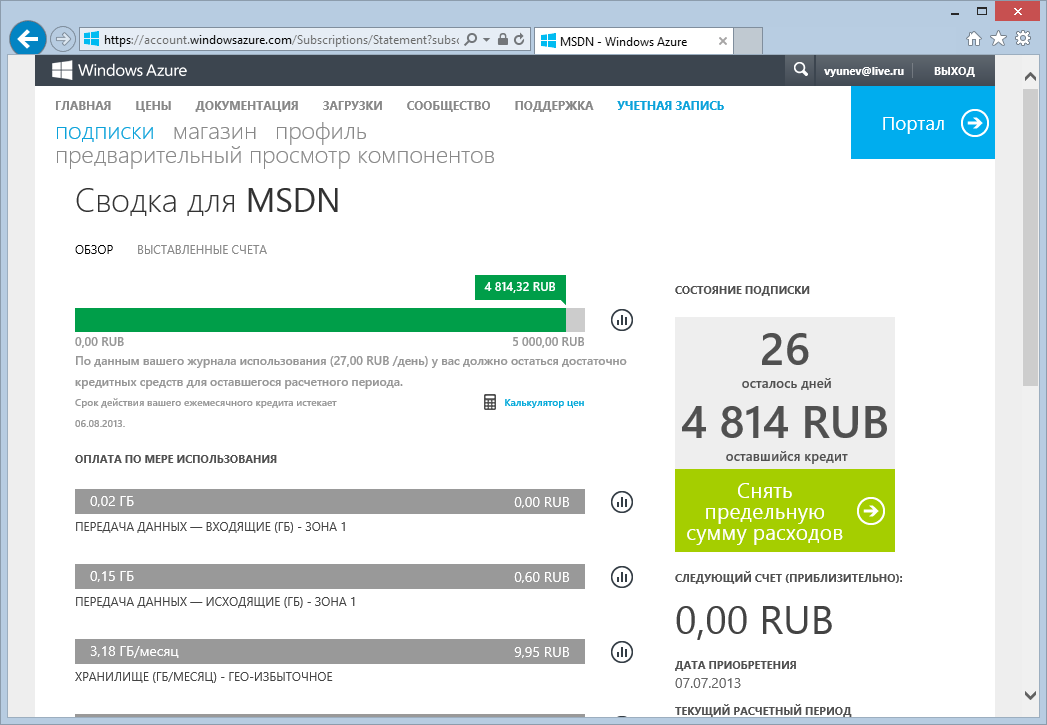The width and height of the screenshot is (1047, 725).
Task: Open browser Tools gear icon
Action: coord(1023,39)
